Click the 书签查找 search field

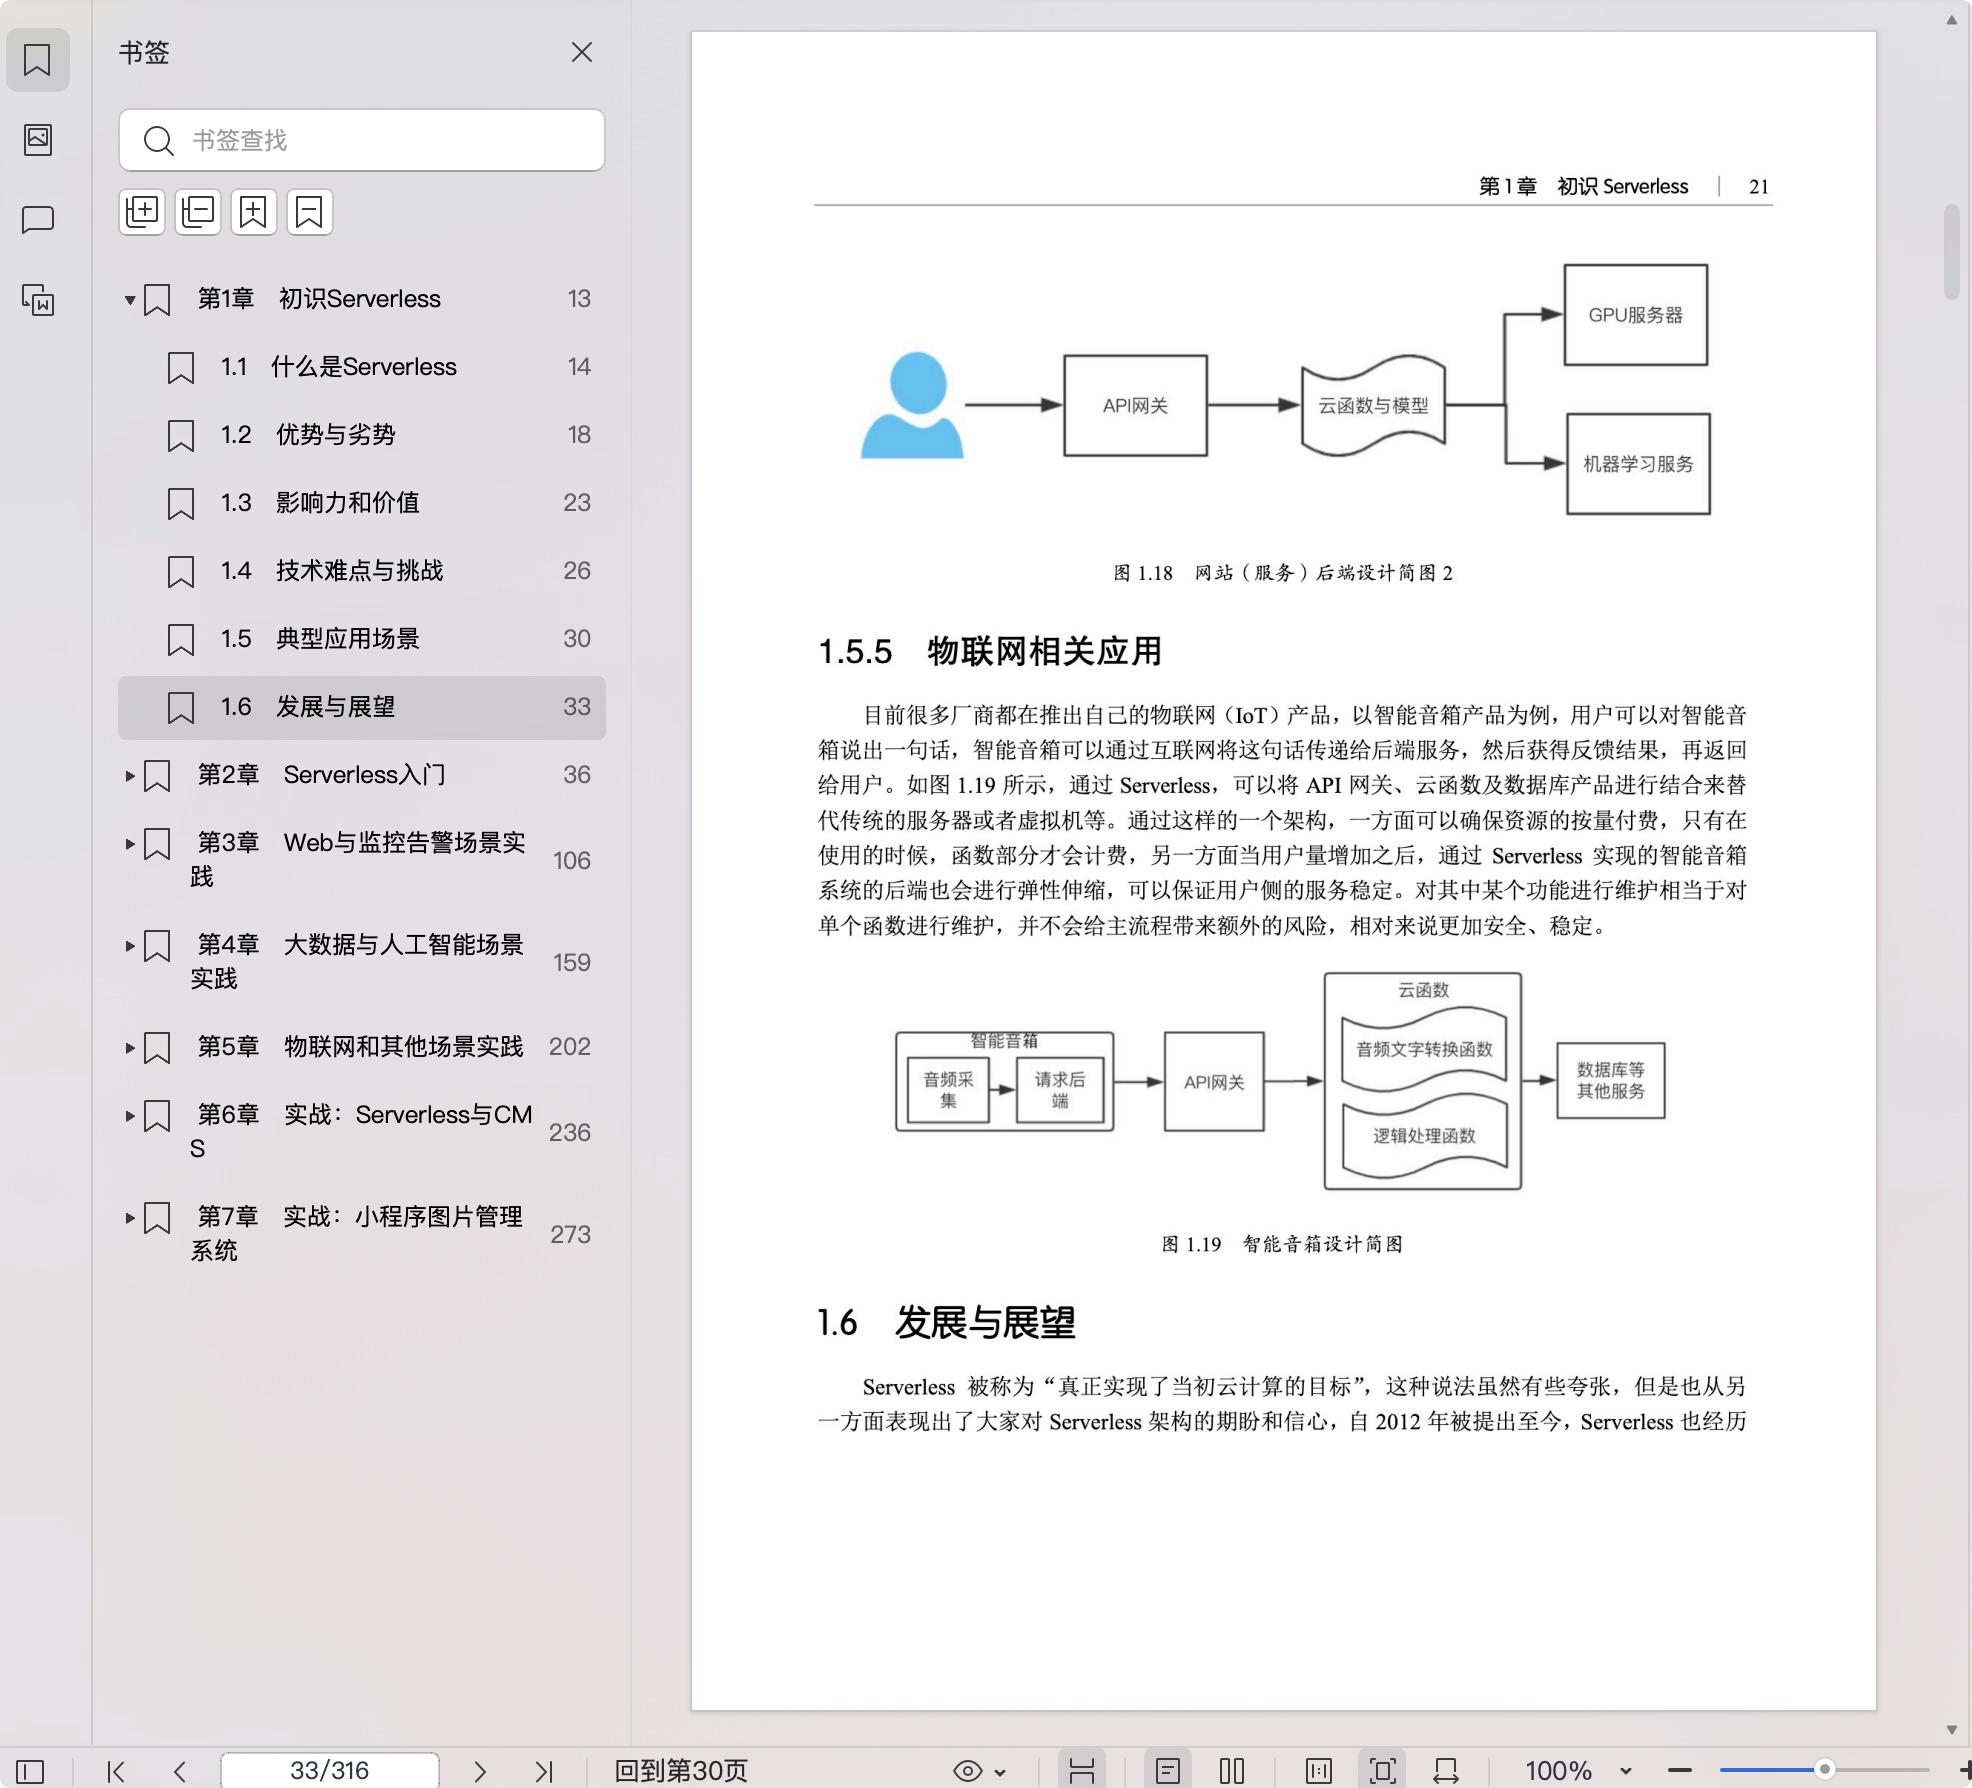tap(362, 140)
